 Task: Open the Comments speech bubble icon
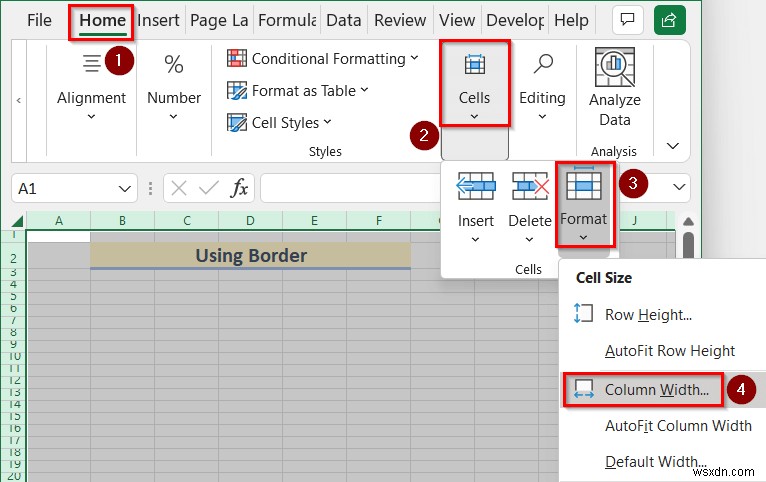627,20
